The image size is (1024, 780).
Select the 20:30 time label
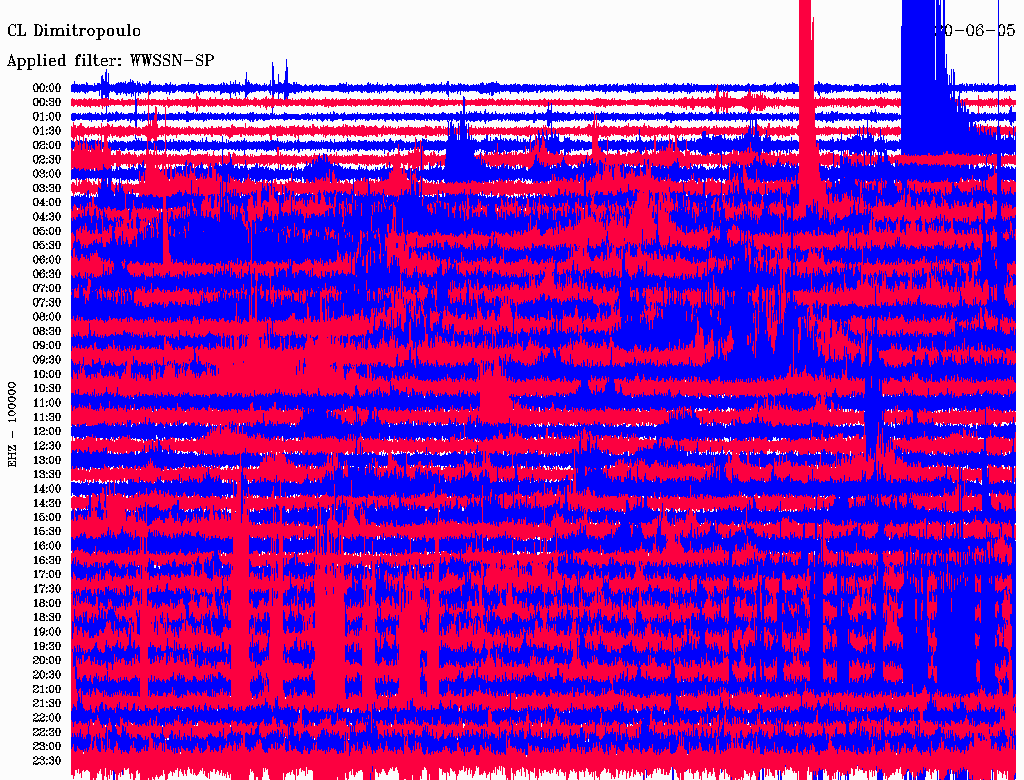tap(47, 675)
